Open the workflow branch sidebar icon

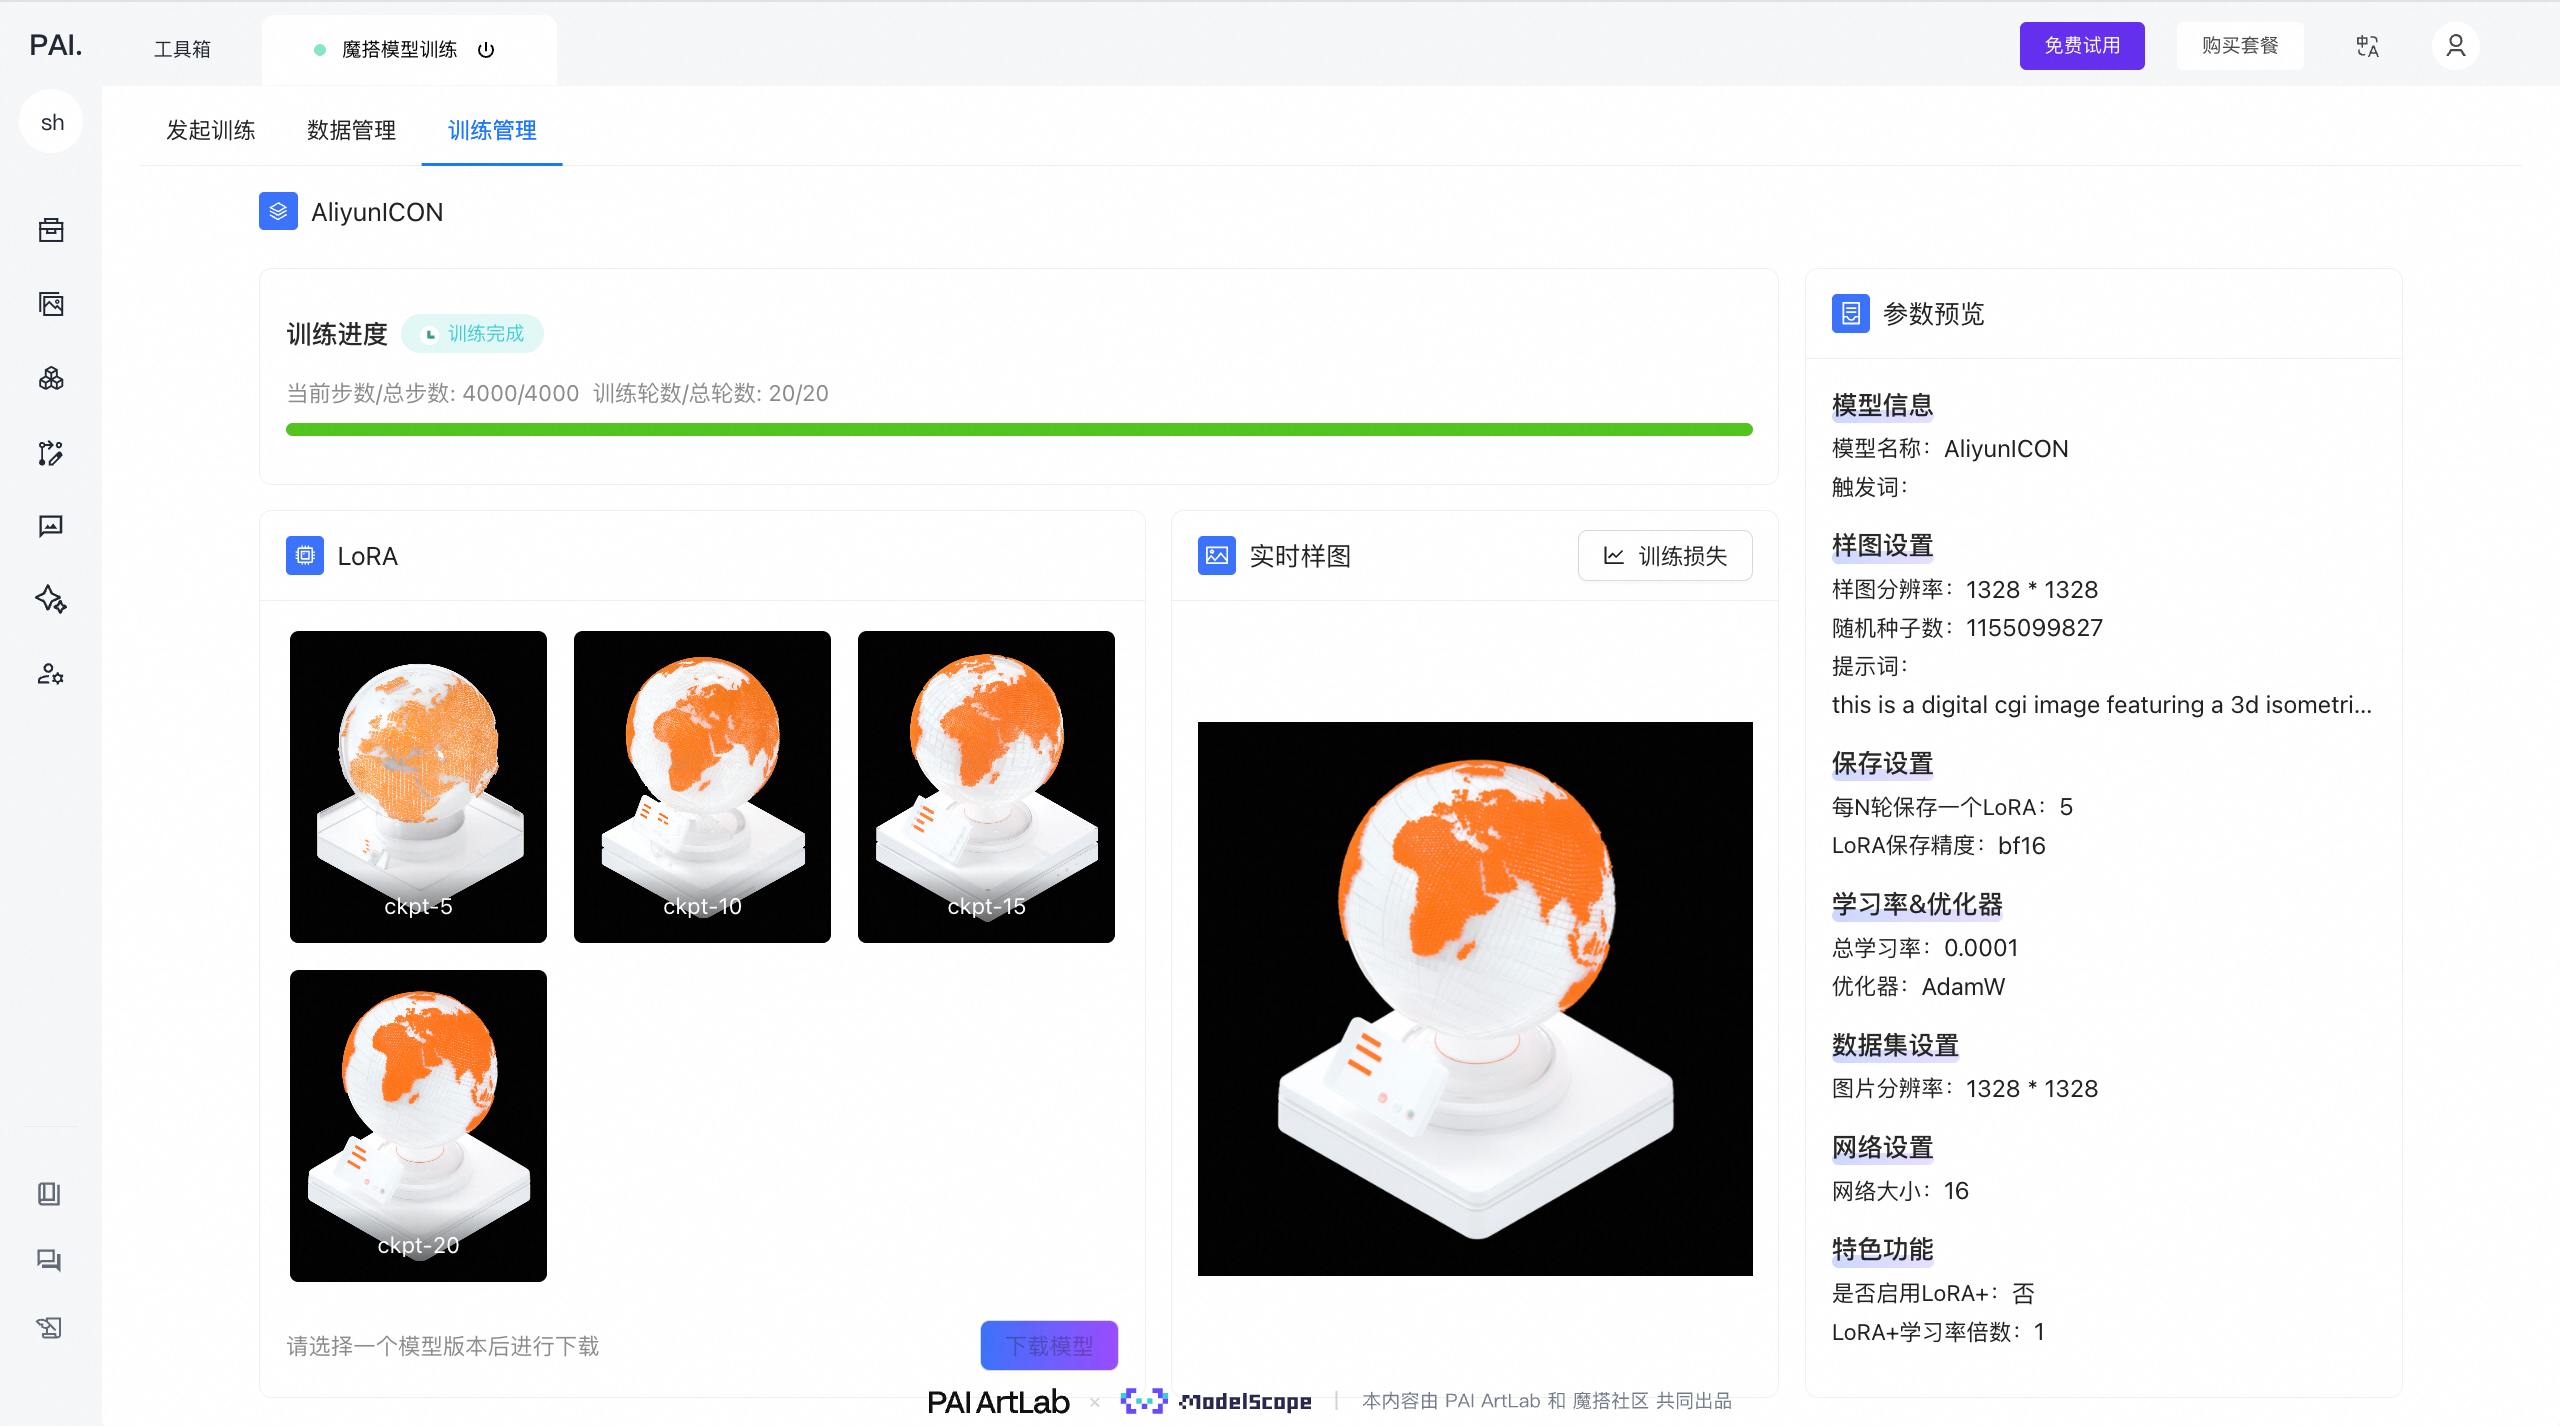point(51,453)
